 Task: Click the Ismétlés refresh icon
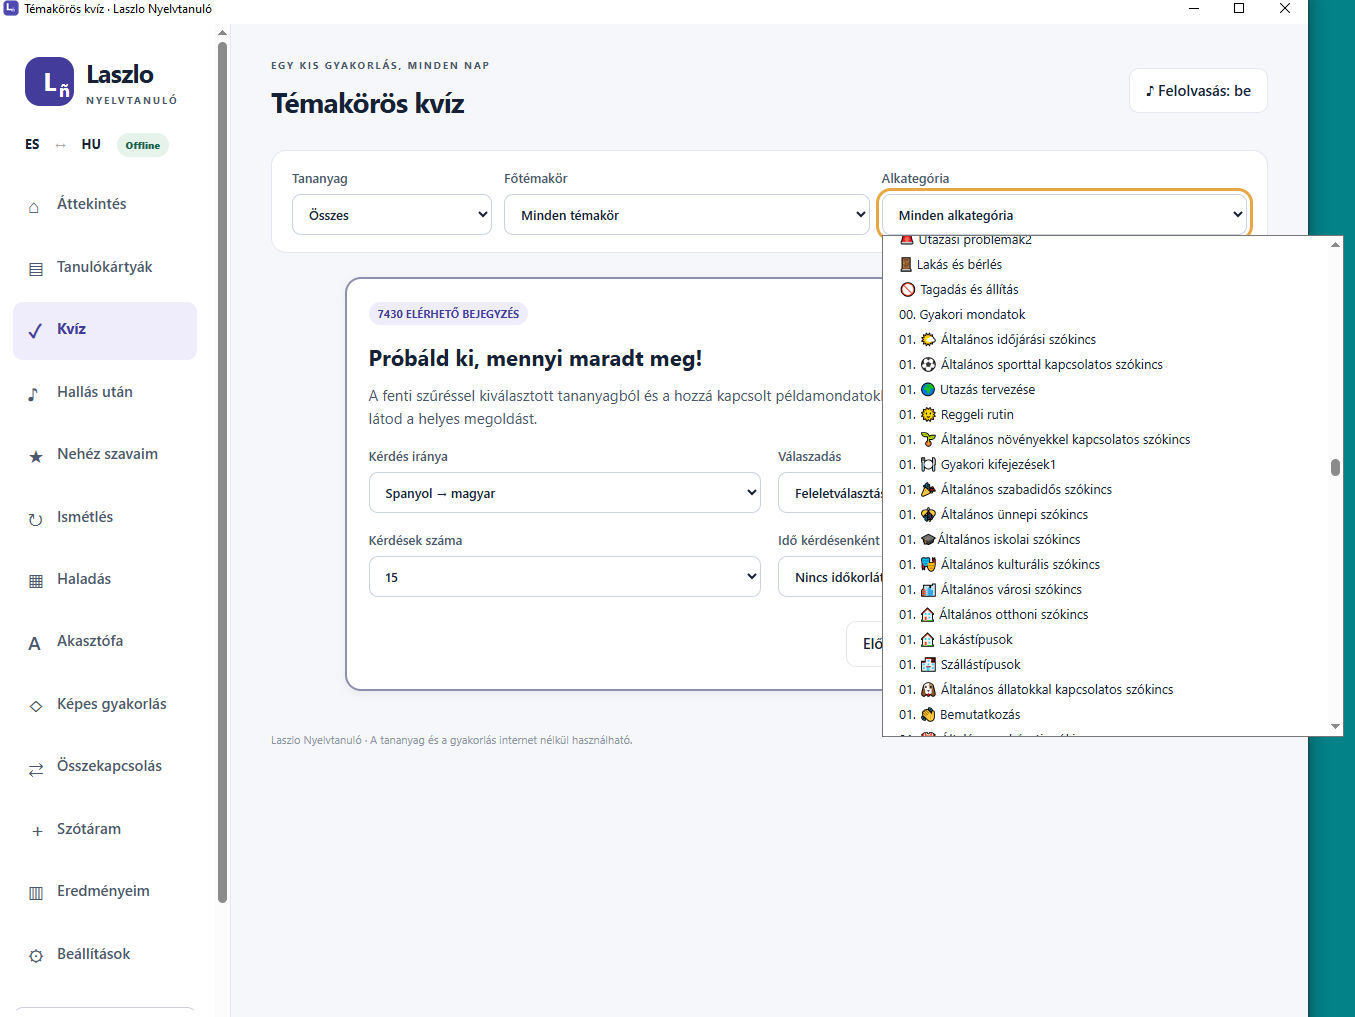pyautogui.click(x=35, y=519)
